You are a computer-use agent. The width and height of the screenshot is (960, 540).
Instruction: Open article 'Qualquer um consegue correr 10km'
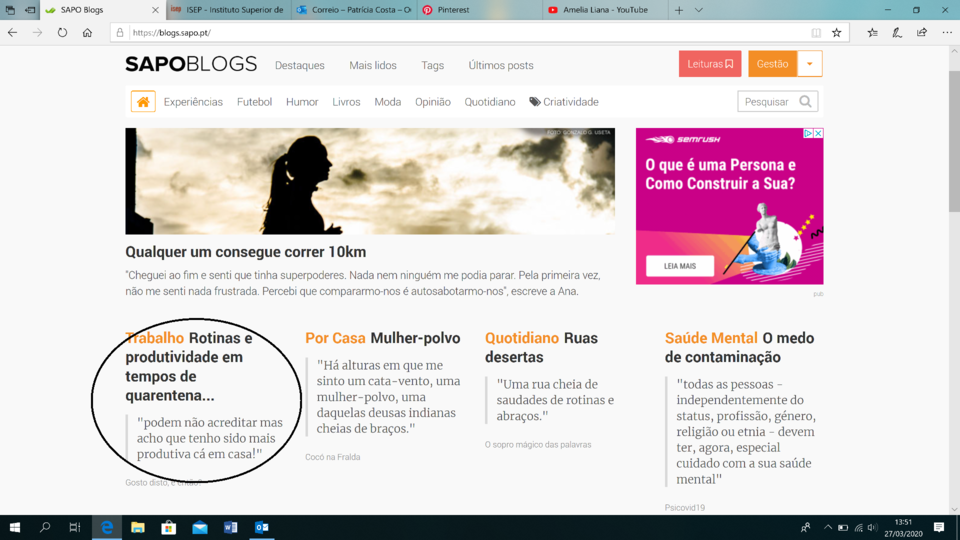coord(246,252)
